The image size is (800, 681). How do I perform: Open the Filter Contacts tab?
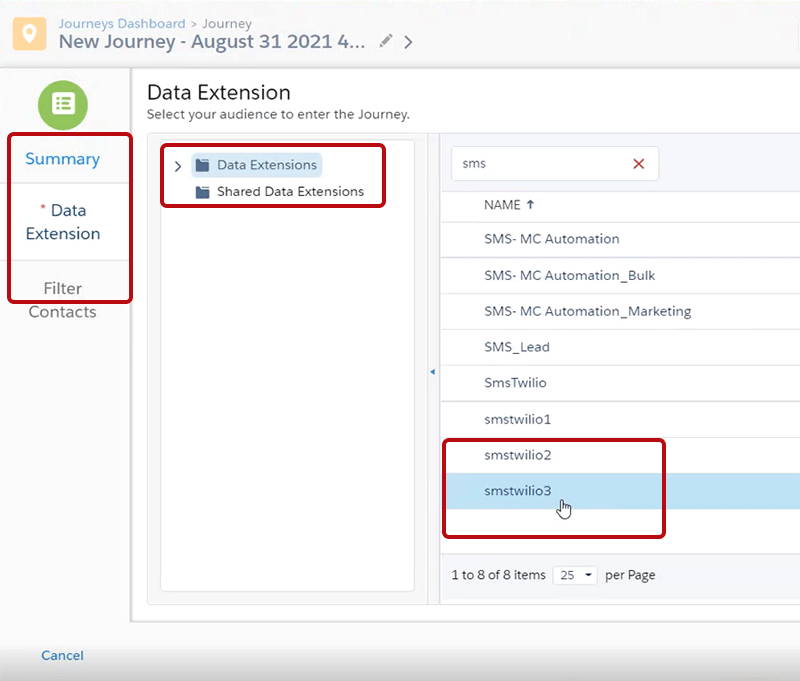pyautogui.click(x=63, y=300)
